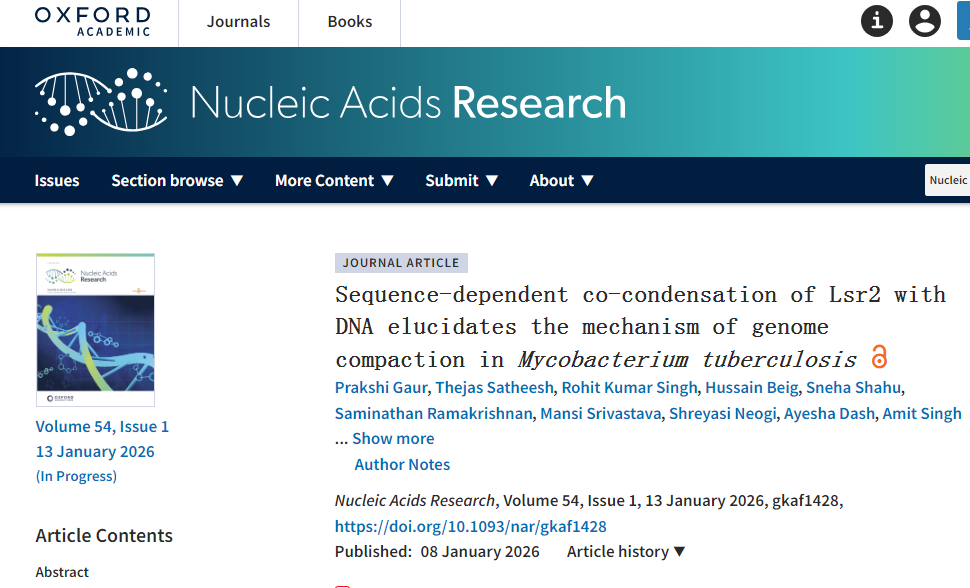Switch to the Journals tab
Viewport: 970px width, 588px height.
click(238, 22)
